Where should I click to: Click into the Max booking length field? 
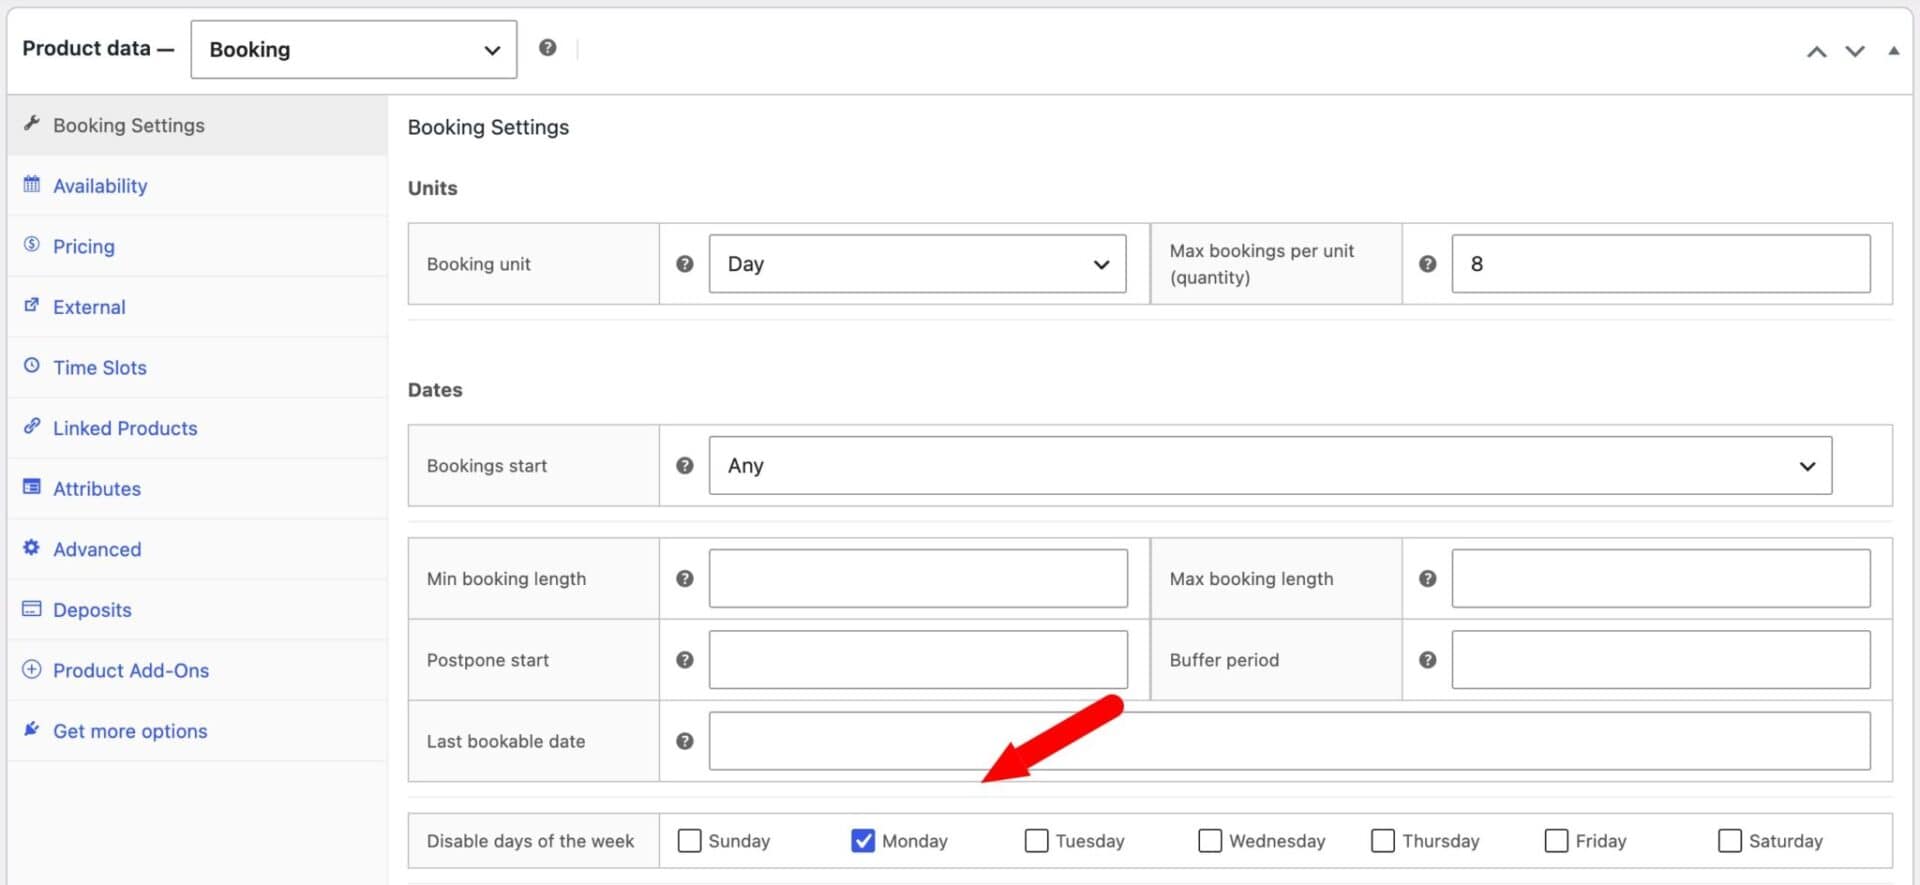(x=1661, y=579)
